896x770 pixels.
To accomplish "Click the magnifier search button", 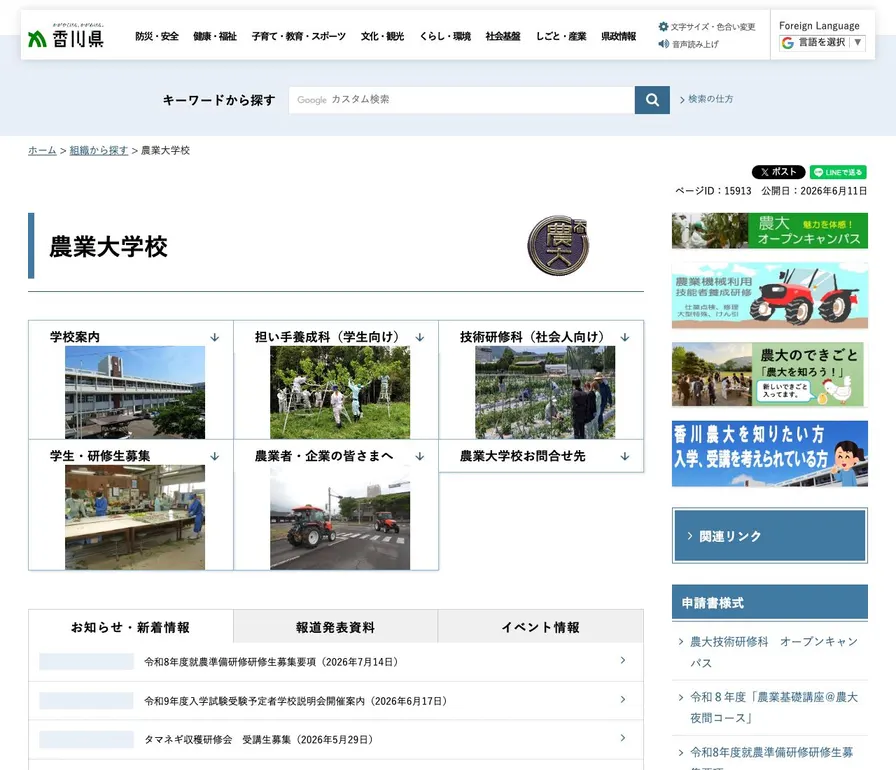I will click(x=652, y=100).
